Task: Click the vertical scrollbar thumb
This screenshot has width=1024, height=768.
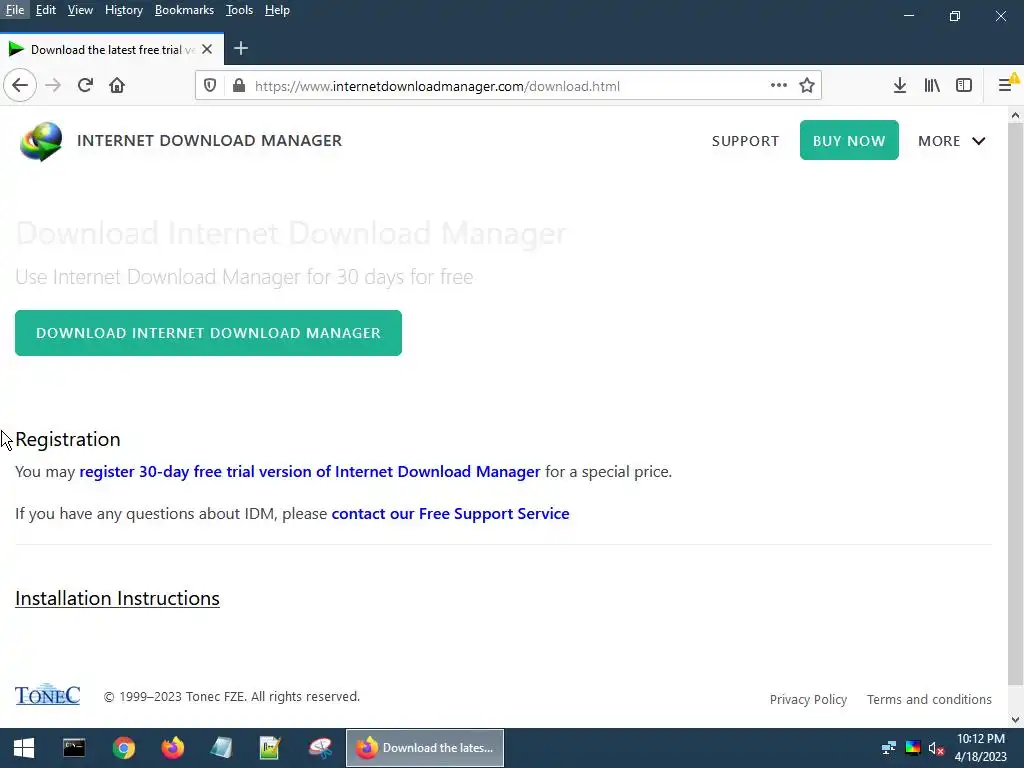Action: click(x=1015, y=405)
